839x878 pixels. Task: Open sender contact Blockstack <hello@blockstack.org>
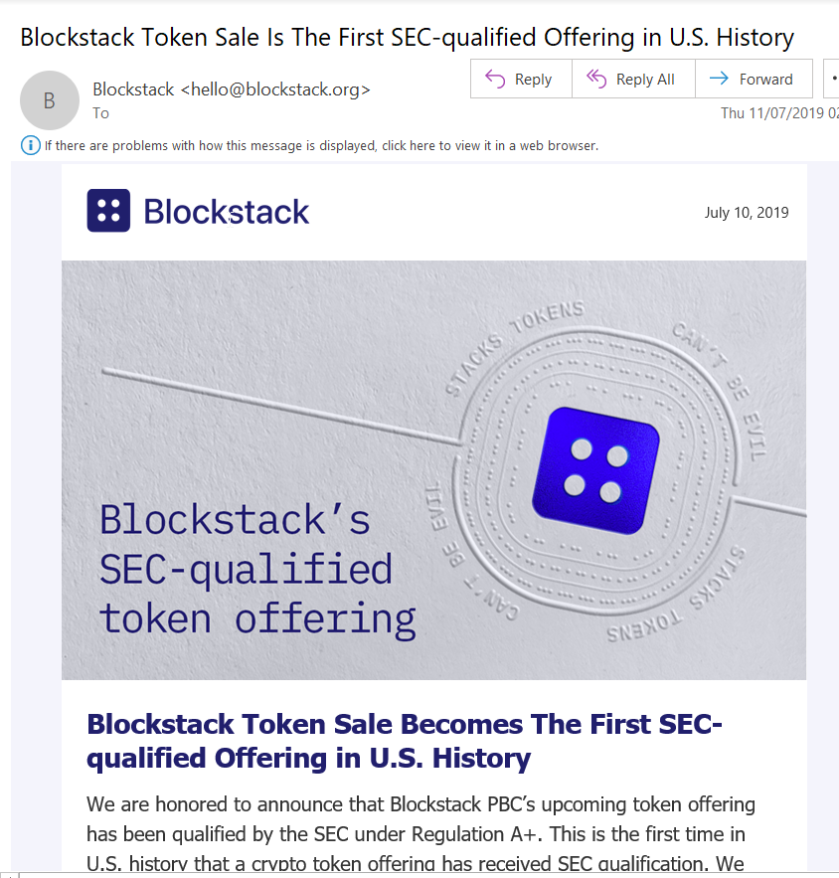[x=231, y=89]
